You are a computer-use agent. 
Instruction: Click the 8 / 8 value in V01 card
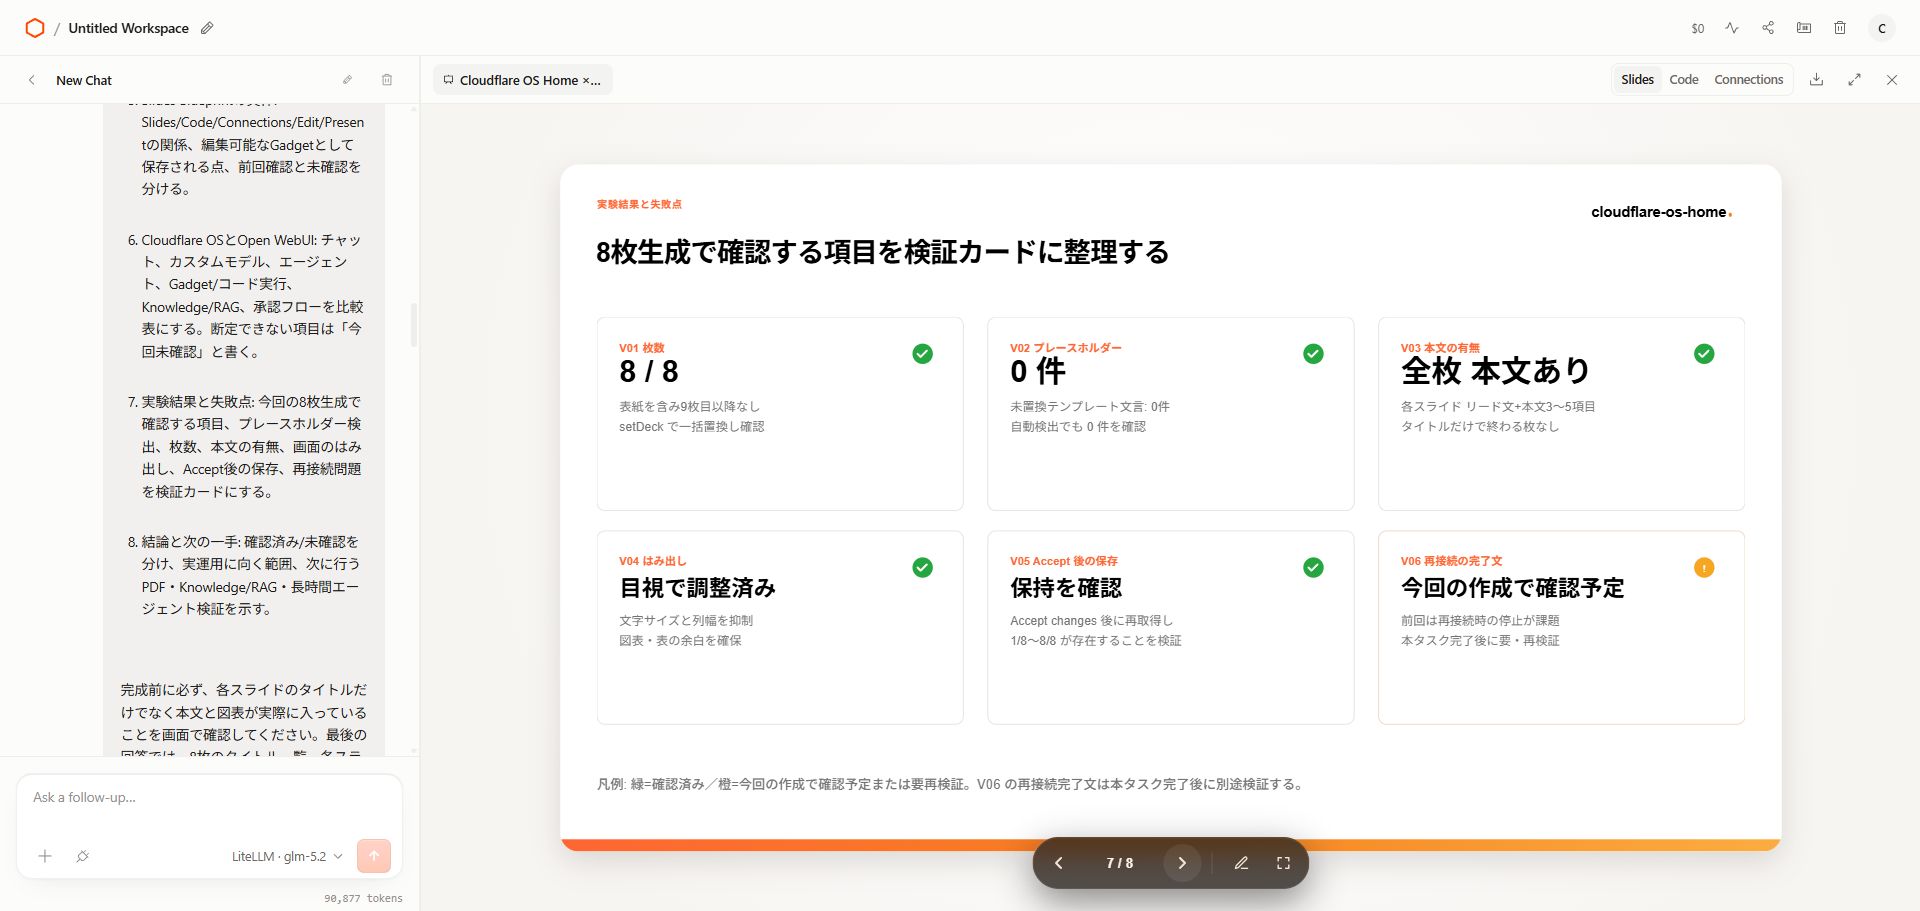pyautogui.click(x=649, y=372)
